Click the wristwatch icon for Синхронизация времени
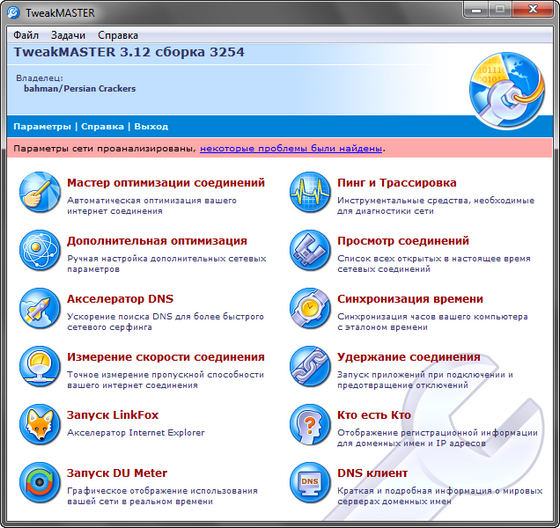Image resolution: width=560 pixels, height=528 pixels. [310, 308]
